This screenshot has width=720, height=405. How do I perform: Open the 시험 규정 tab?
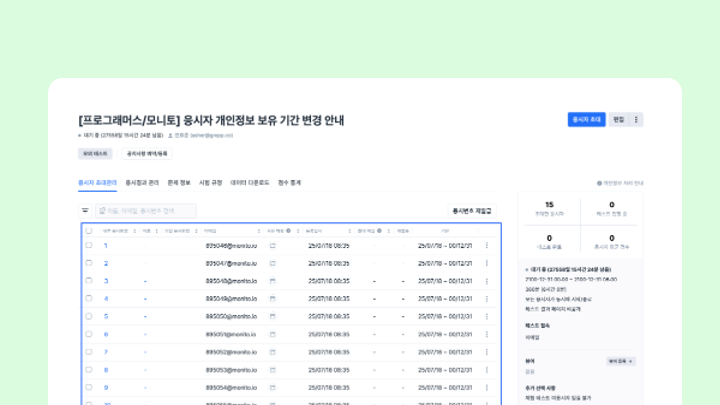[210, 183]
